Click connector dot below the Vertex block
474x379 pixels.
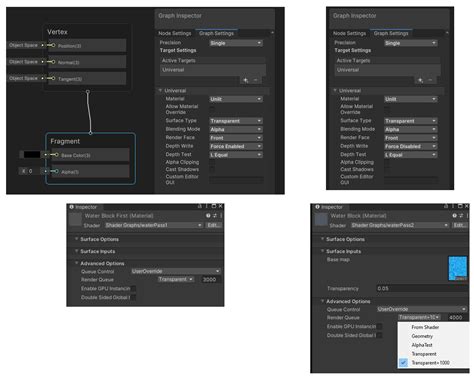coord(88,91)
